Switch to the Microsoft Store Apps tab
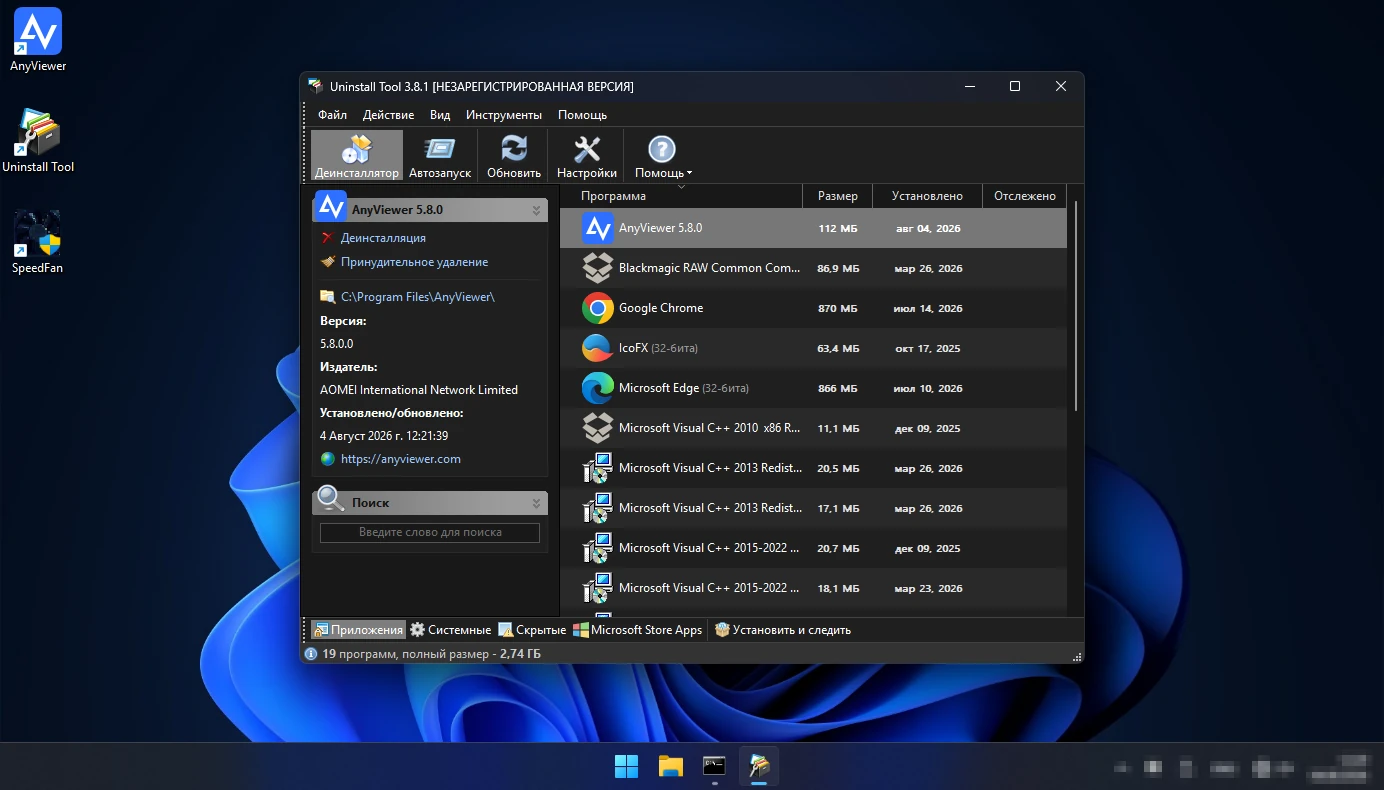 click(638, 630)
